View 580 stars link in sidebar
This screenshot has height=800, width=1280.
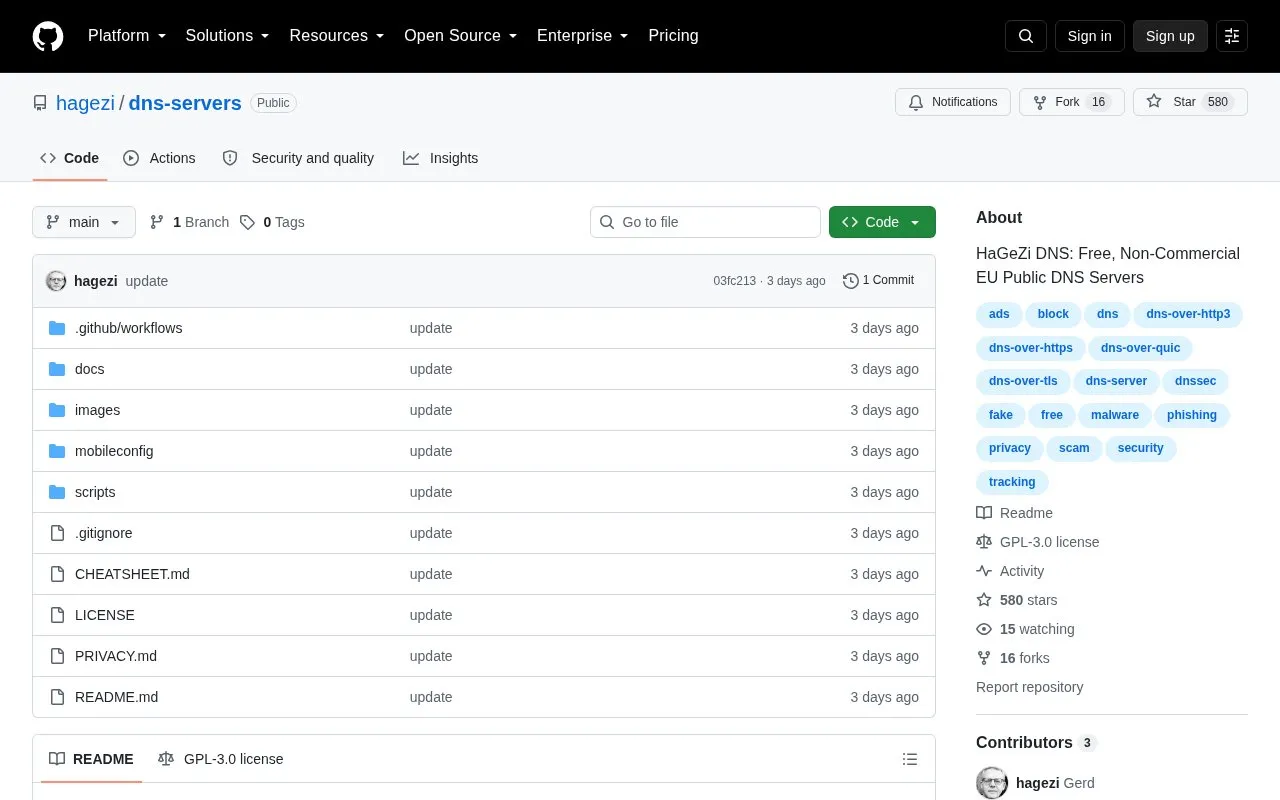(1017, 600)
